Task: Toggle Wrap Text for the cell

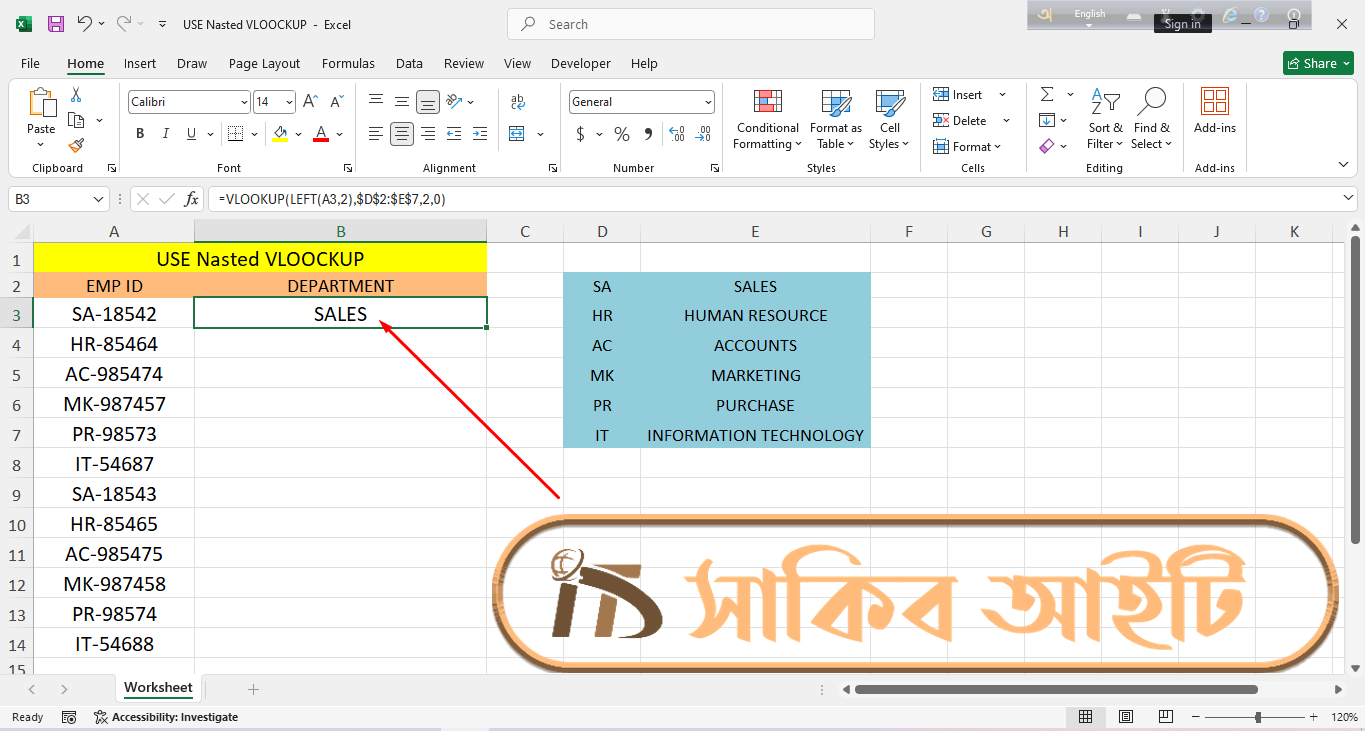Action: (x=518, y=102)
